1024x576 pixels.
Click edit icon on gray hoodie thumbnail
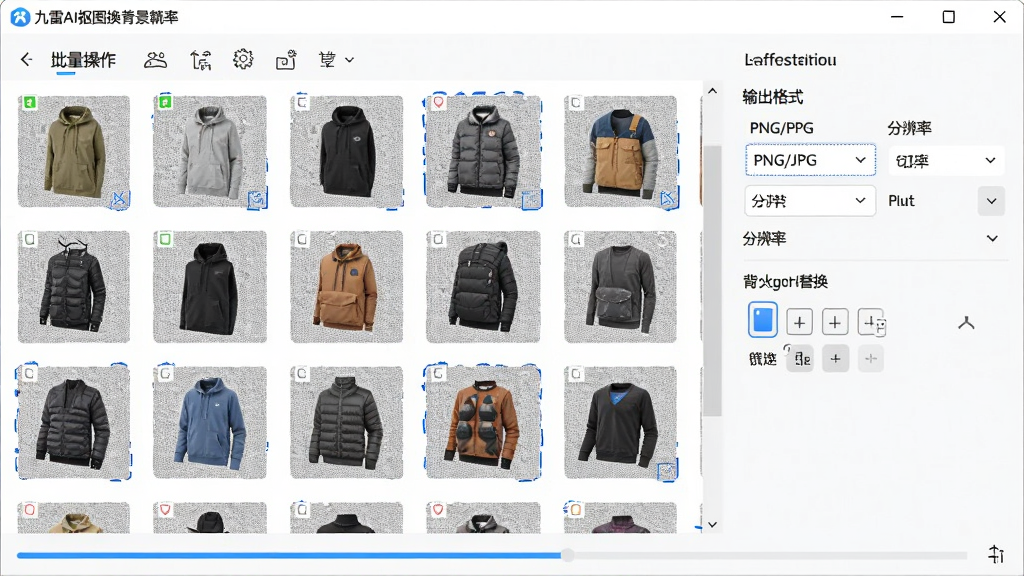[x=257, y=199]
